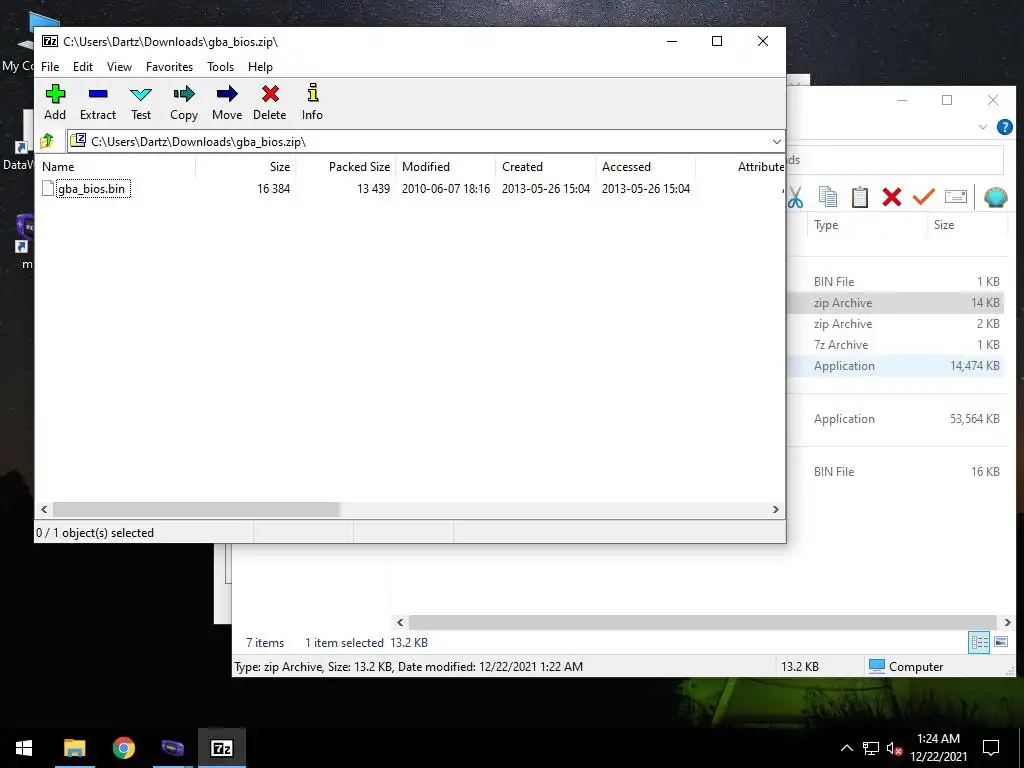Click the 7-Zip horizontal scrollbar thumb

(196, 509)
